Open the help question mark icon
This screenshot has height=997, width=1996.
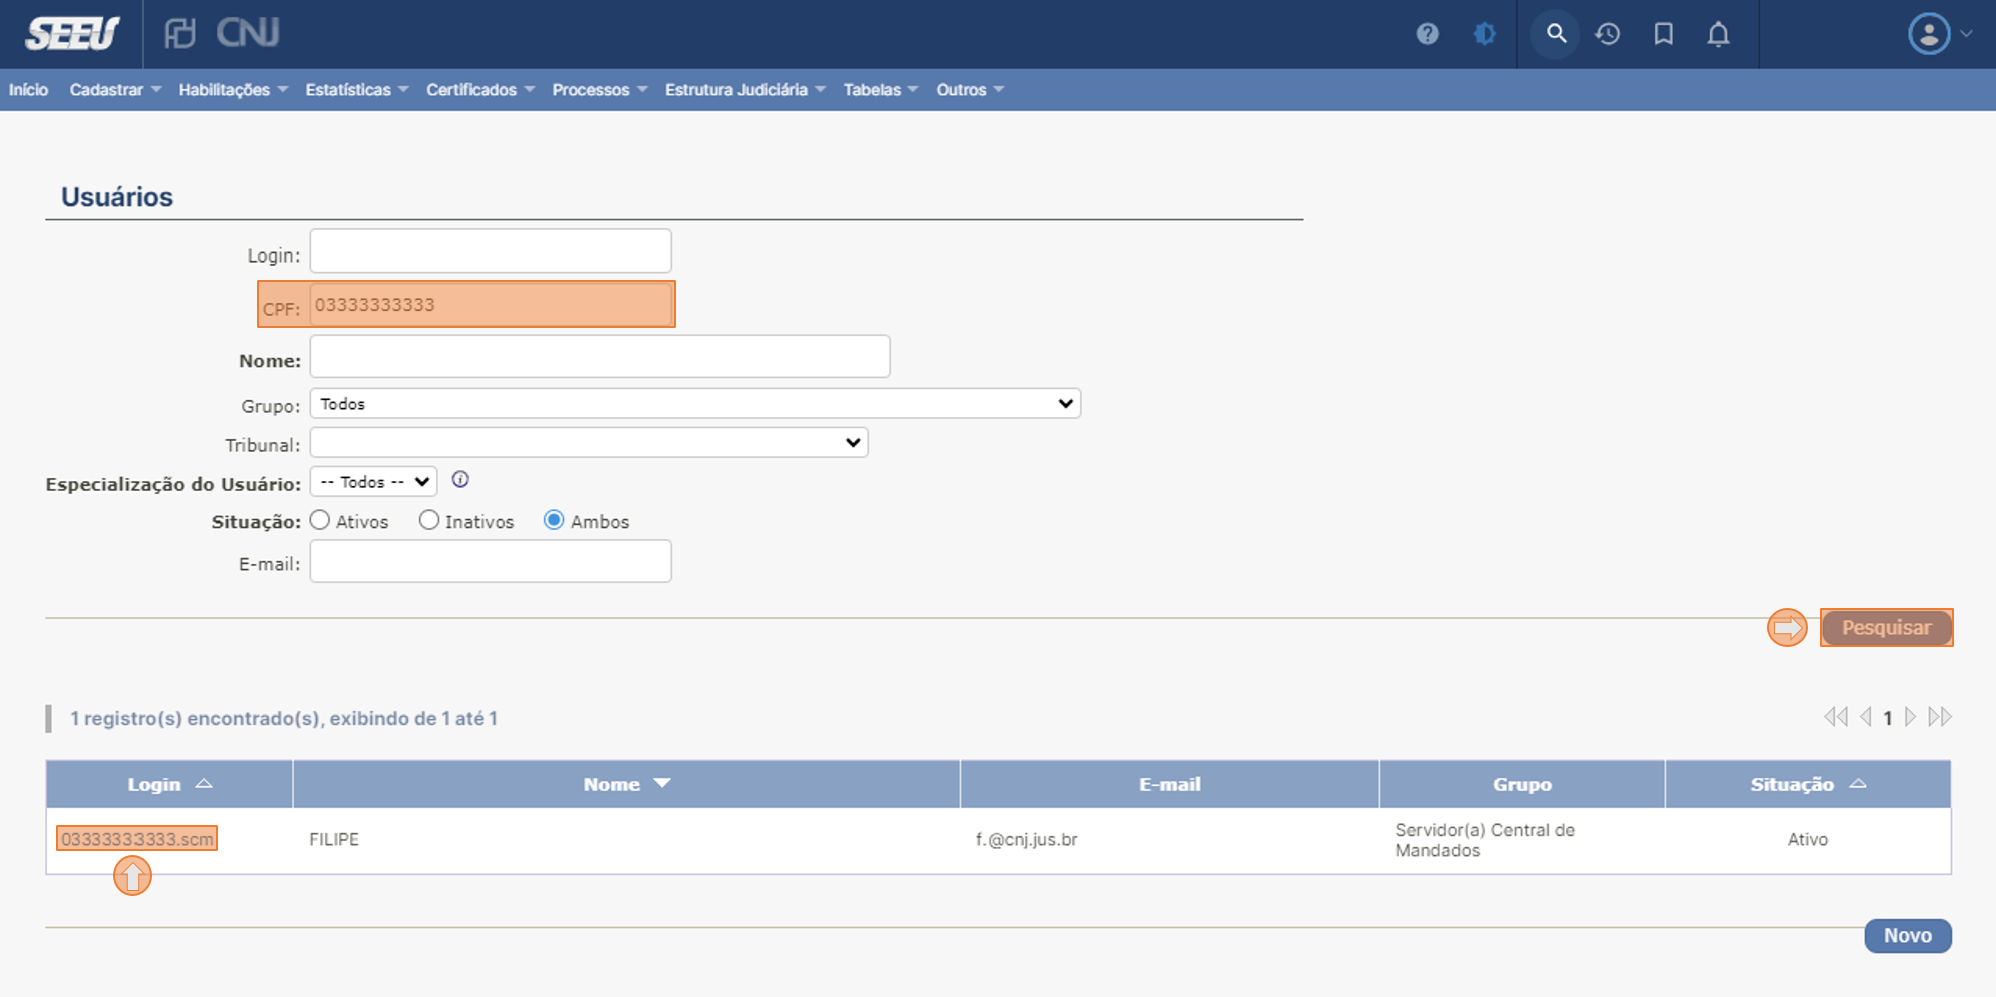pos(1427,34)
